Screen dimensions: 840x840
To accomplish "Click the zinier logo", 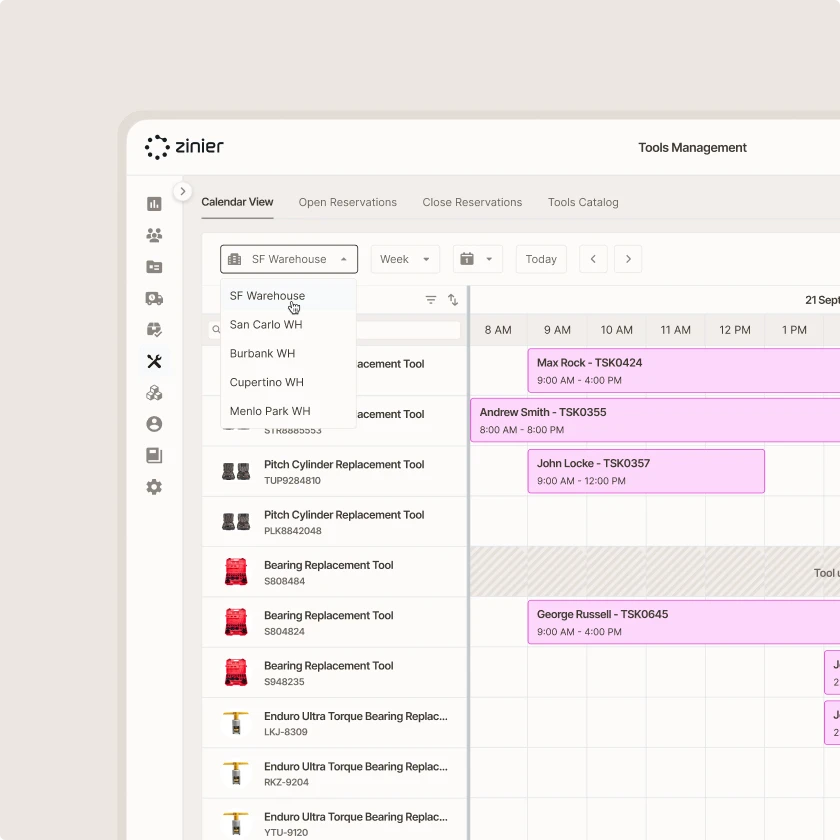I will [184, 147].
